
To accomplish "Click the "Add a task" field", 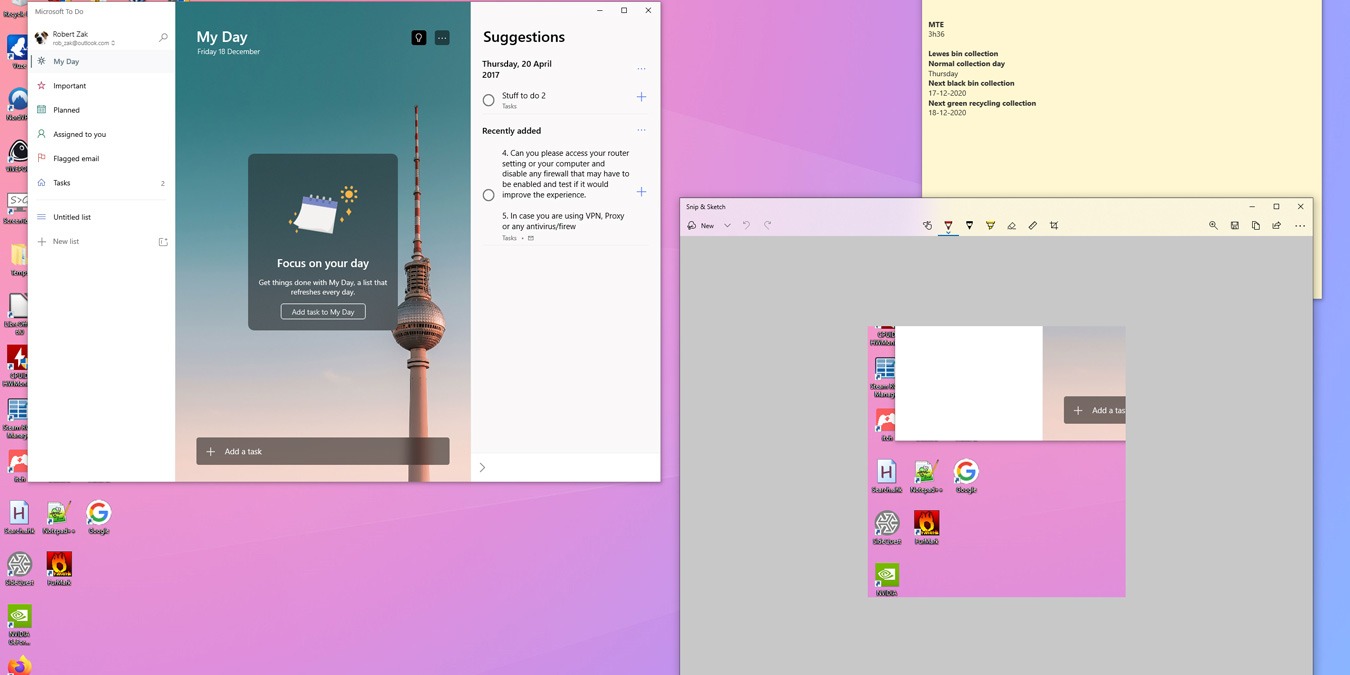I will [x=322, y=451].
